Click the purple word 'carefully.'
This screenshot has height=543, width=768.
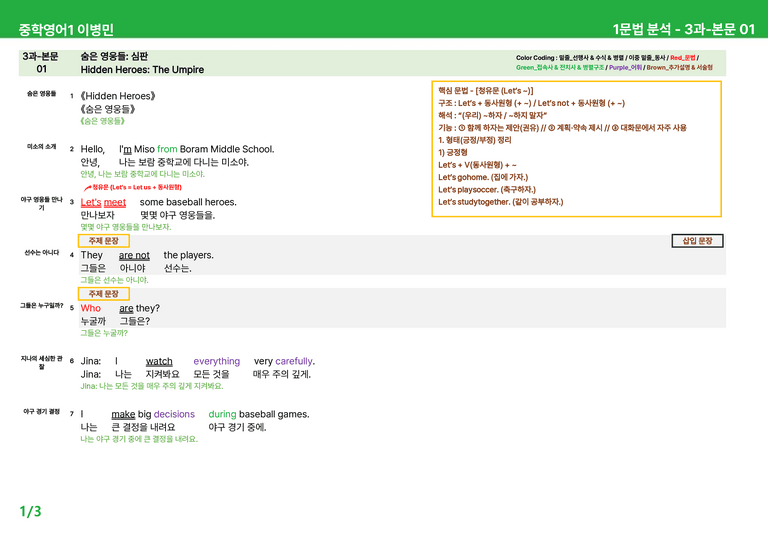[x=295, y=361]
